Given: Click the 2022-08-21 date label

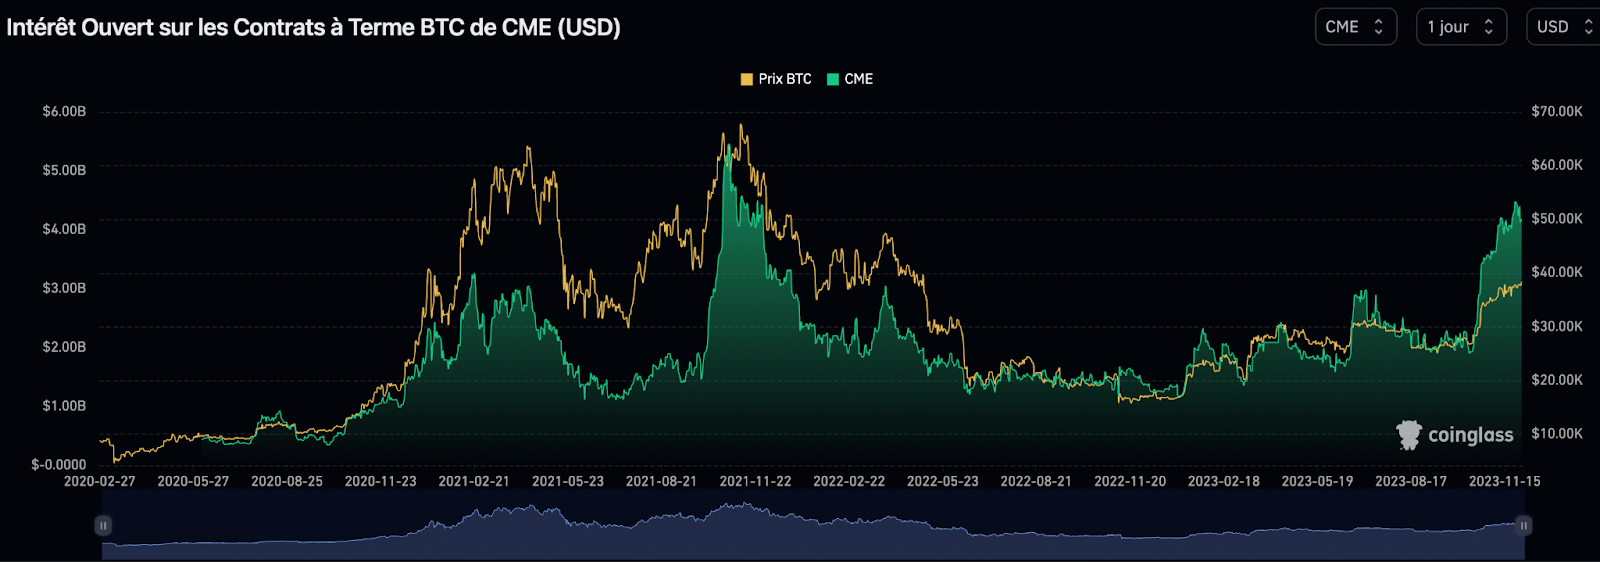Looking at the screenshot, I should [x=1036, y=481].
